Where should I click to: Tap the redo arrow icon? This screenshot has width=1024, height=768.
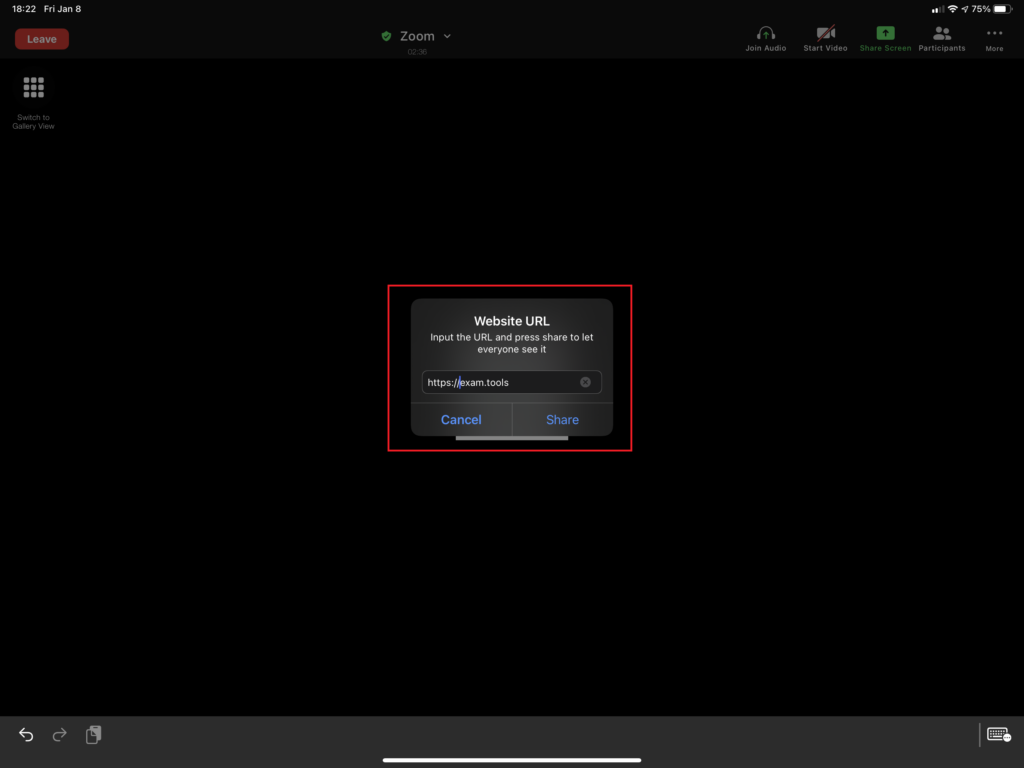point(59,735)
